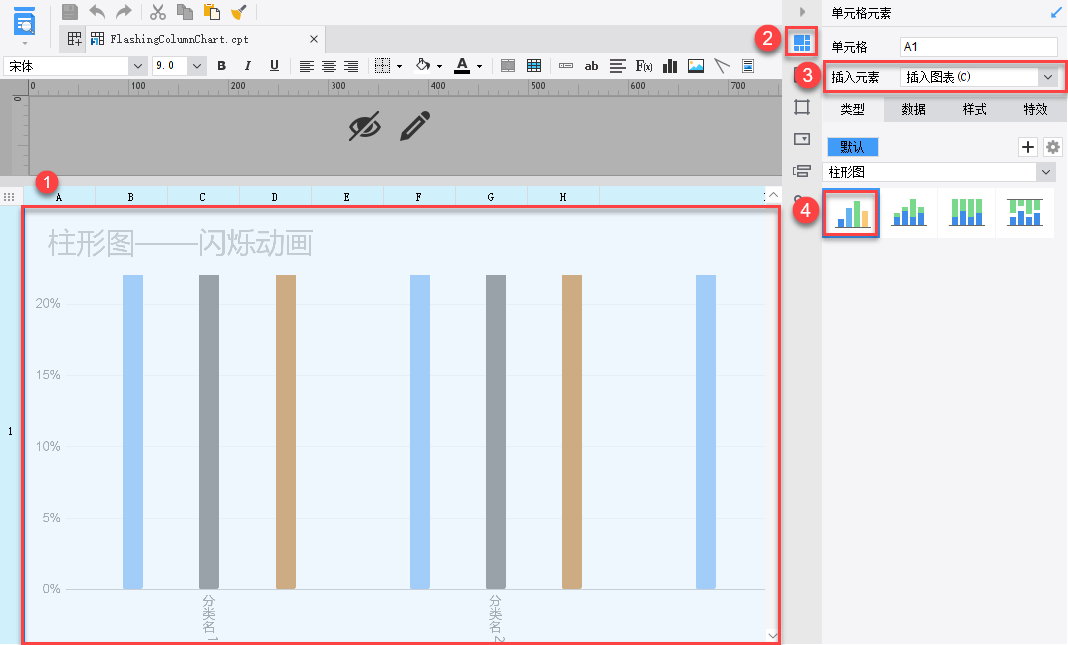Toggle the hidden eye icon in header area
Image resolution: width=1068 pixels, height=645 pixels.
(x=365, y=127)
